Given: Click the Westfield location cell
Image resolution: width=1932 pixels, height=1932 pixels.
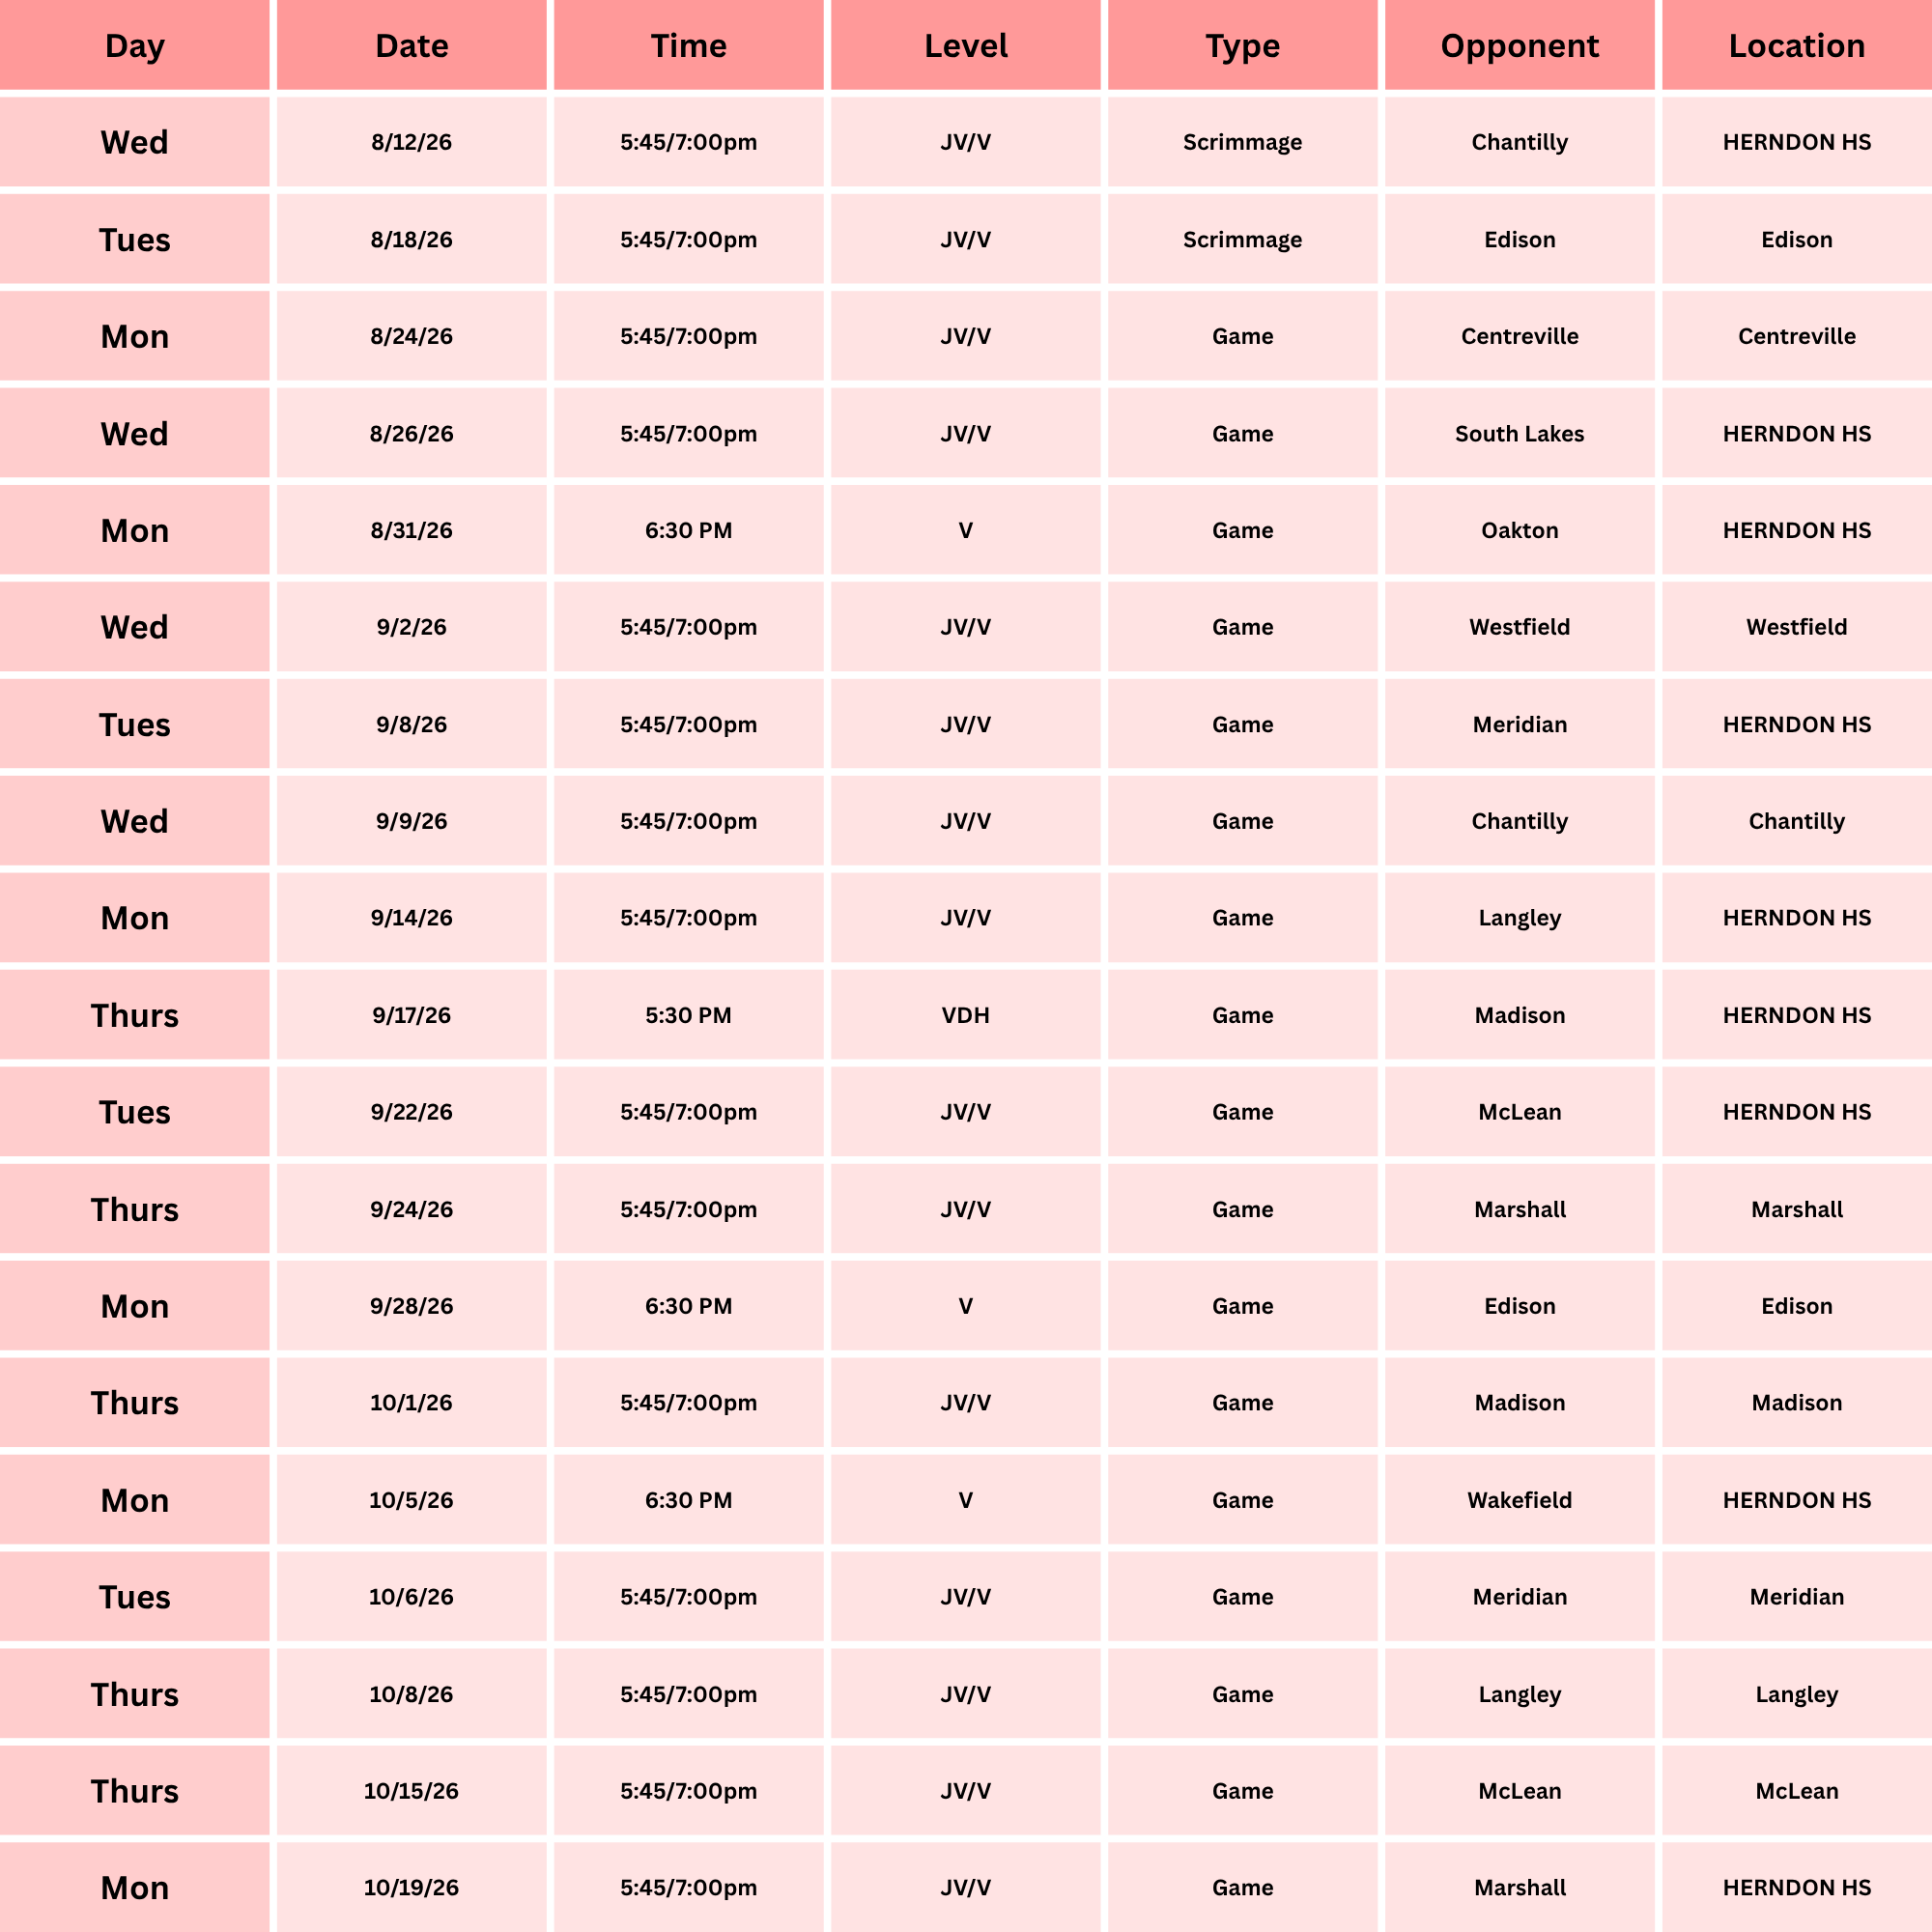Looking at the screenshot, I should point(1797,627).
